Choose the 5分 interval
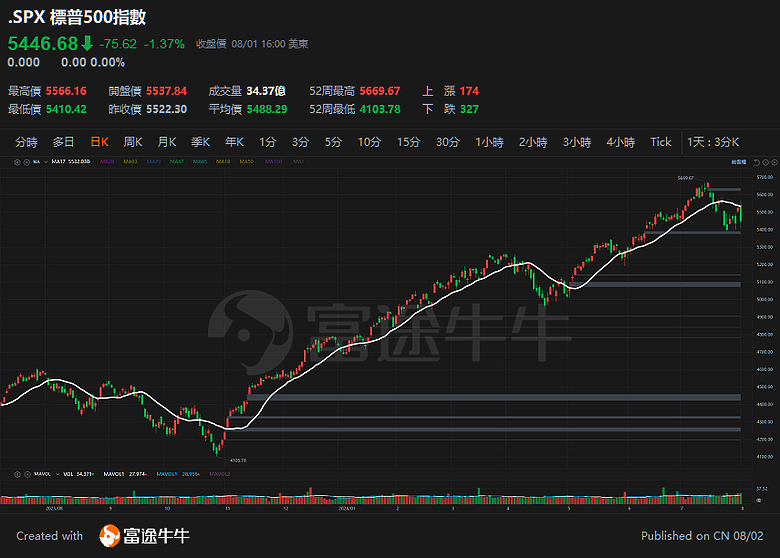The width and height of the screenshot is (780, 558). (x=333, y=142)
